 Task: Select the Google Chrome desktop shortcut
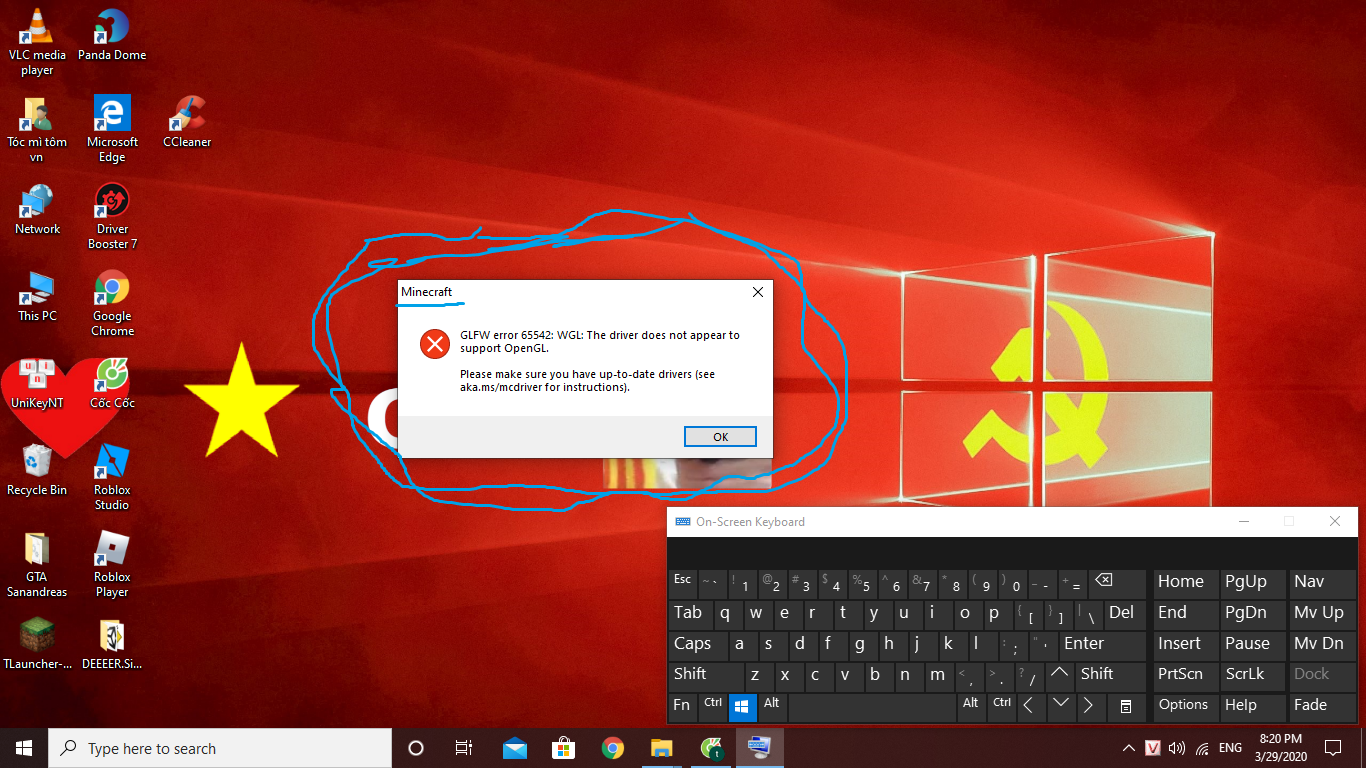(112, 304)
